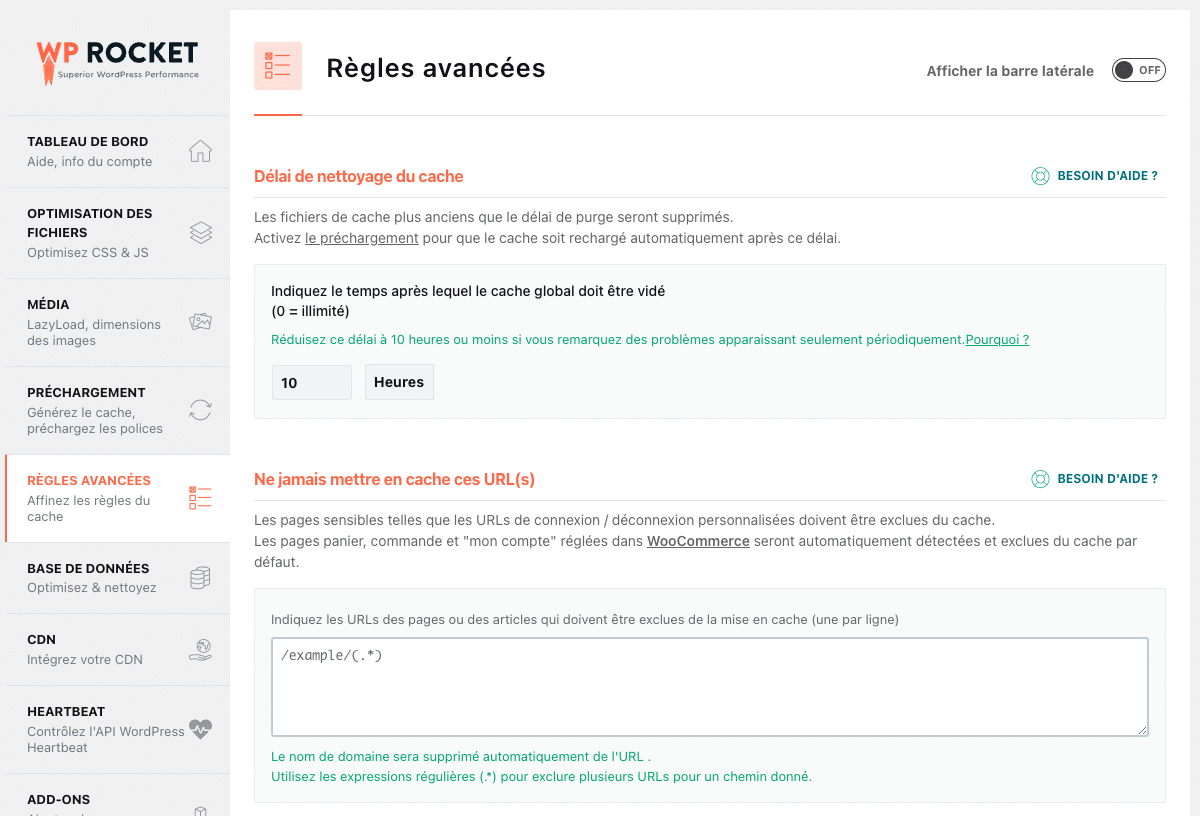Click the CDN globe icon
Viewport: 1200px width, 816px height.
pyautogui.click(x=200, y=650)
